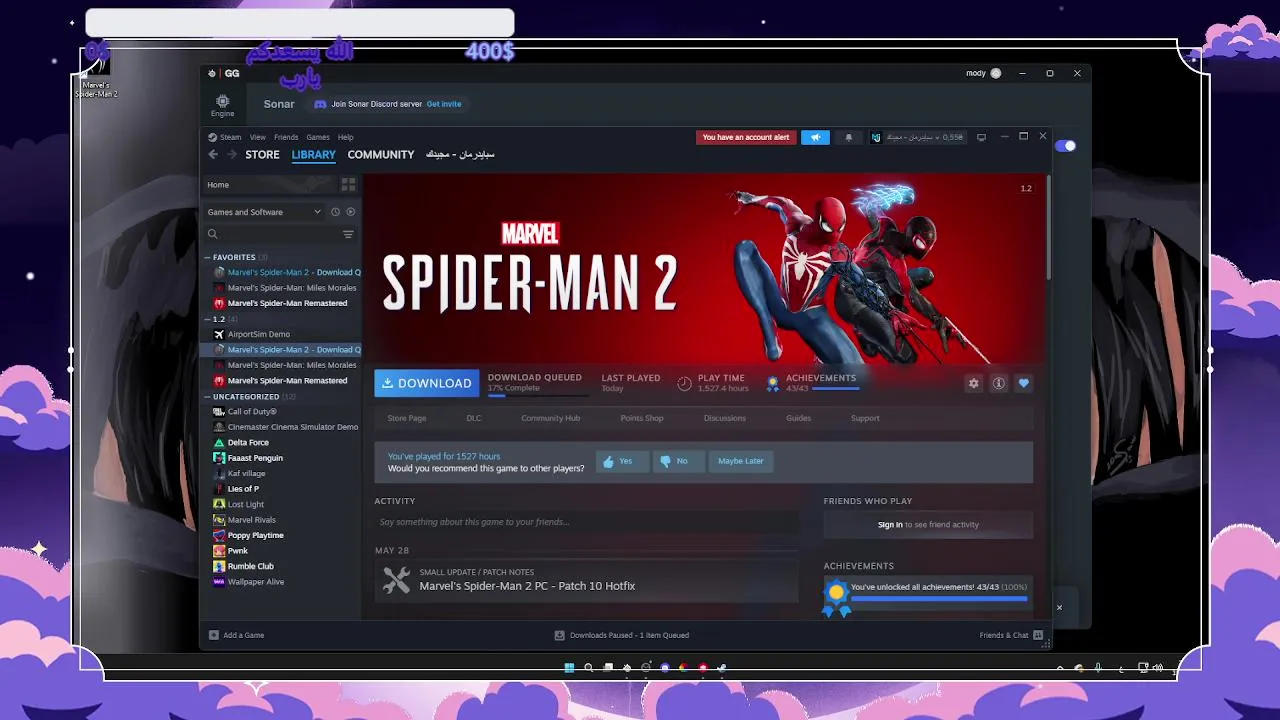The height and width of the screenshot is (720, 1280).
Task: Select Lies of P in the library list
Action: 243,489
